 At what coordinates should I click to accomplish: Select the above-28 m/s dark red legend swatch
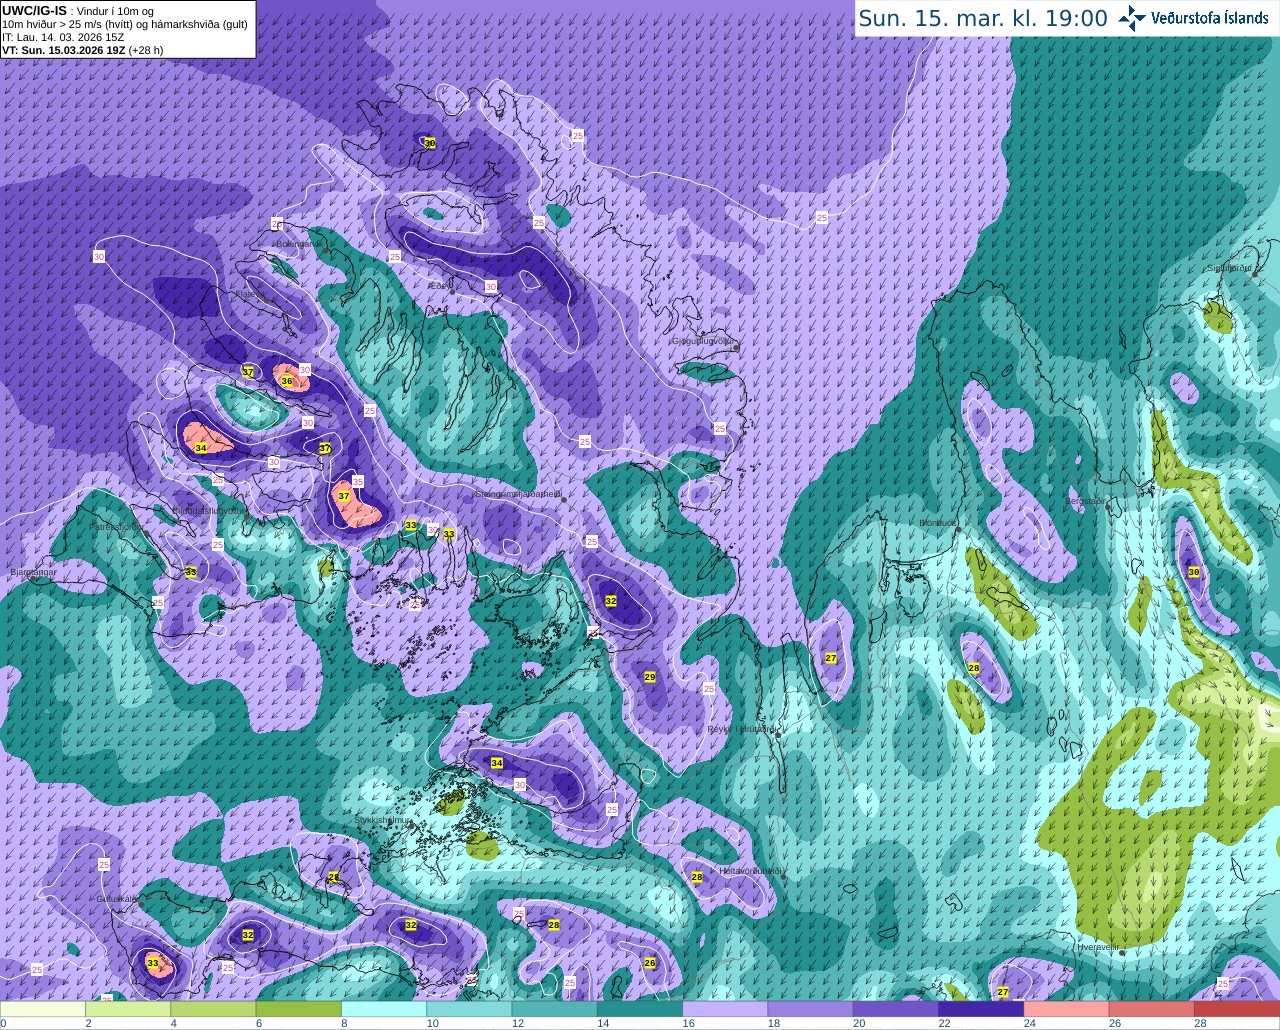coord(1237,1009)
